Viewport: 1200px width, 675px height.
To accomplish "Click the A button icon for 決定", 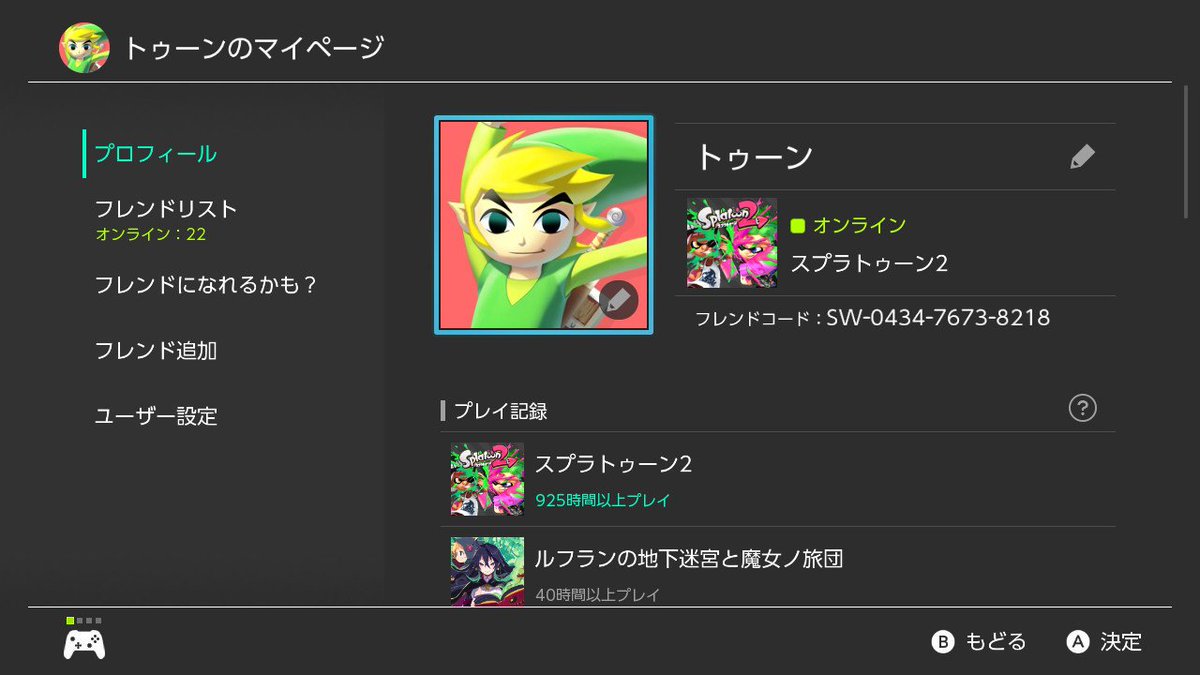I will [x=1077, y=642].
